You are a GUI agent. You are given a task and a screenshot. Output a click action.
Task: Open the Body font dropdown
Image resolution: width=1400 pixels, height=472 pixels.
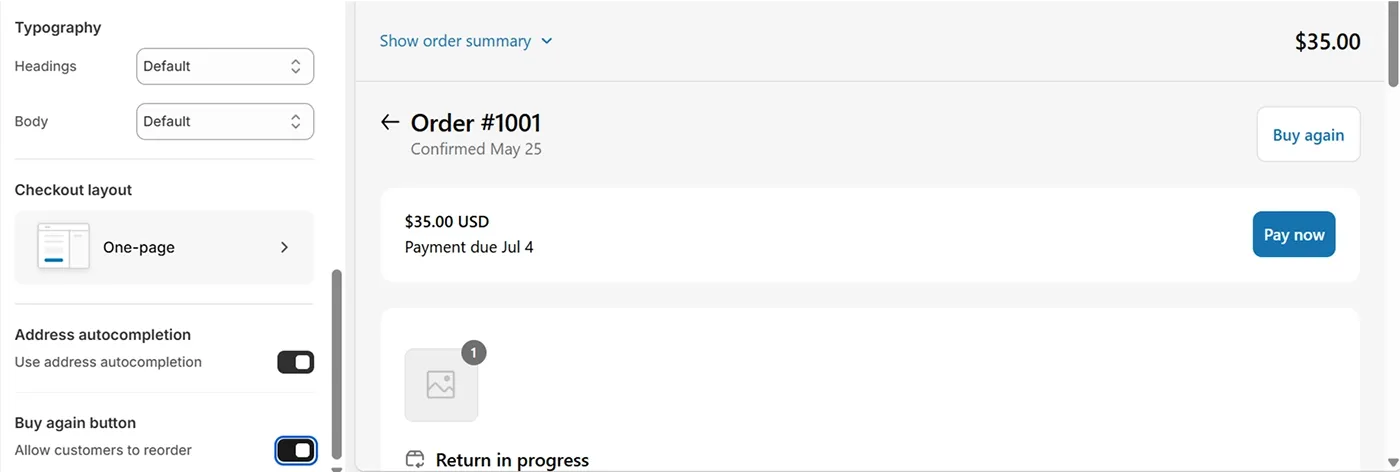tap(225, 121)
